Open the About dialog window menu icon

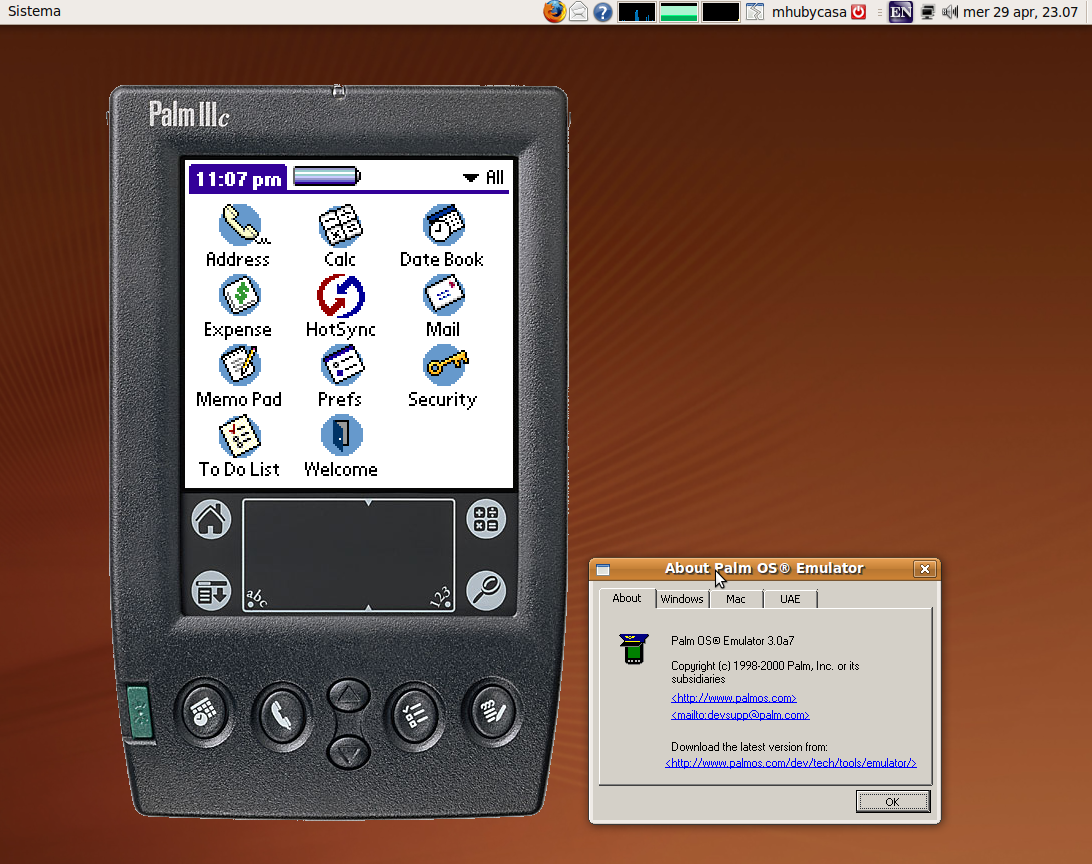603,570
